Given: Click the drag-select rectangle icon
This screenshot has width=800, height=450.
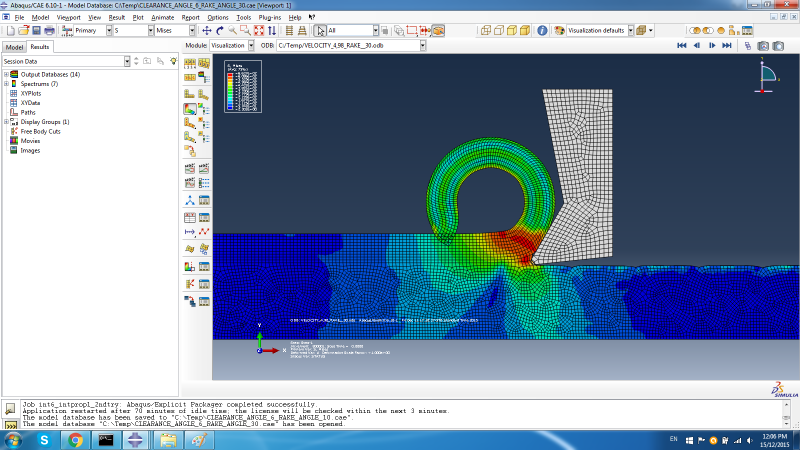Looking at the screenshot, I should point(412,31).
